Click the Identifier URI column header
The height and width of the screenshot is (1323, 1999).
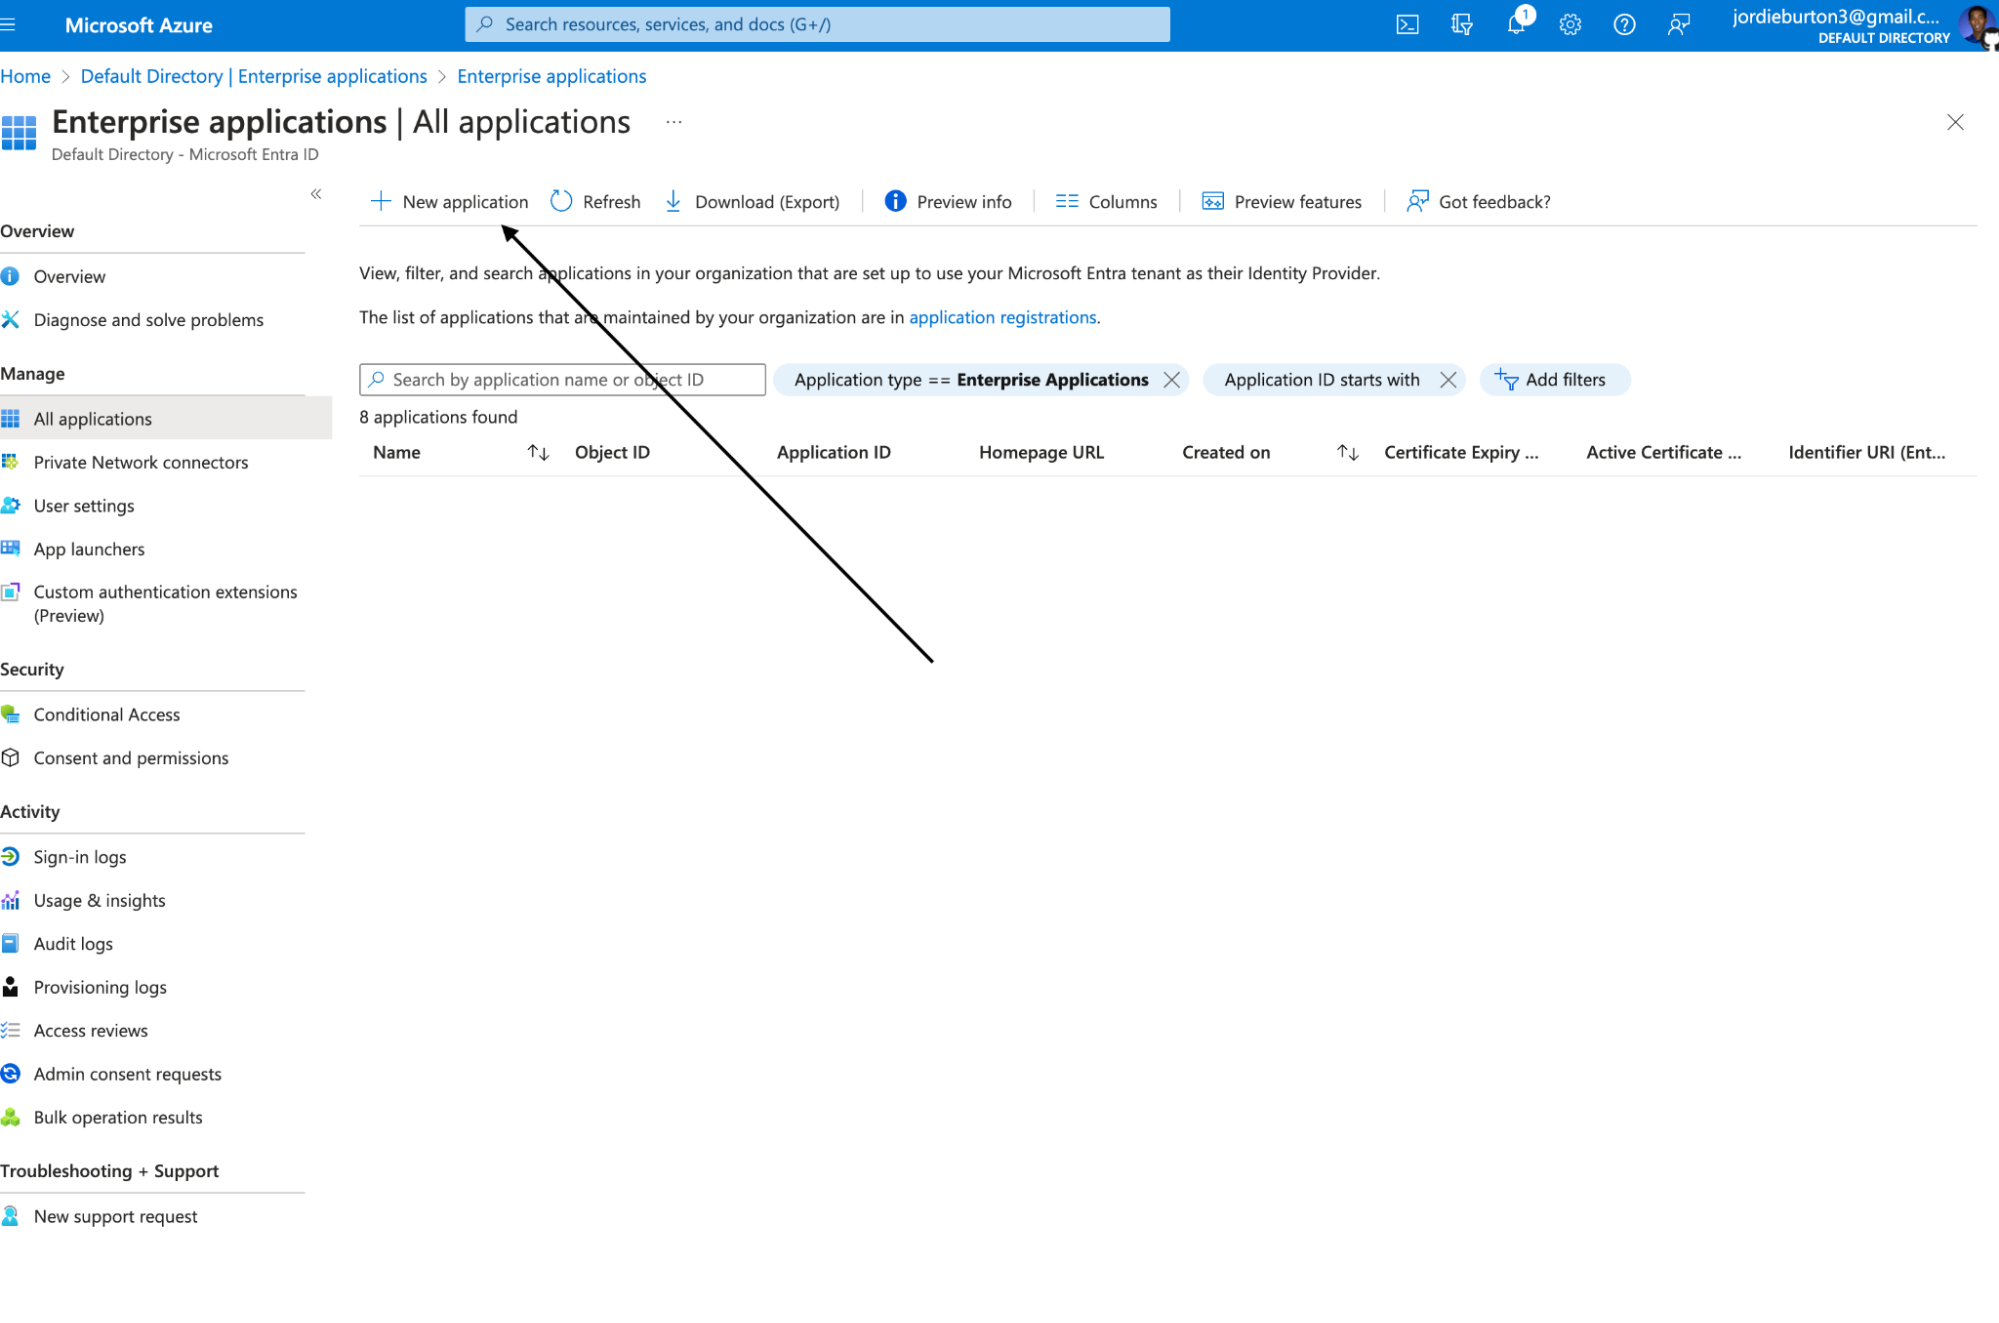click(1867, 453)
